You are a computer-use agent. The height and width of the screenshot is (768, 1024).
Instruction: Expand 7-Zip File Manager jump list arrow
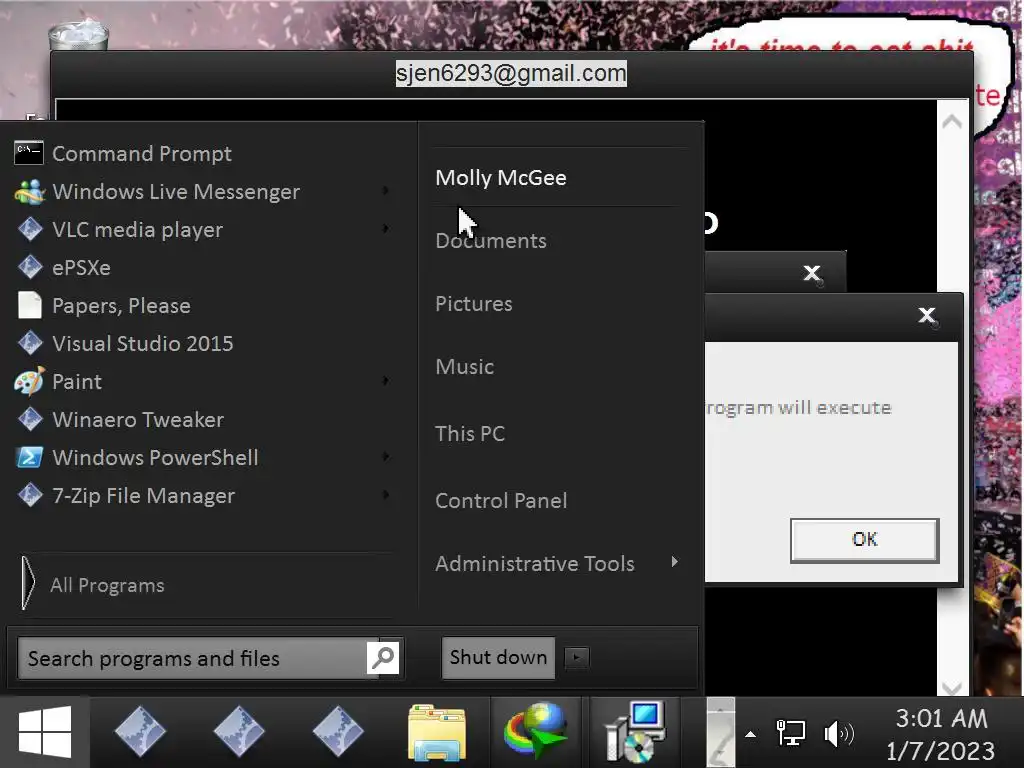pyautogui.click(x=385, y=494)
